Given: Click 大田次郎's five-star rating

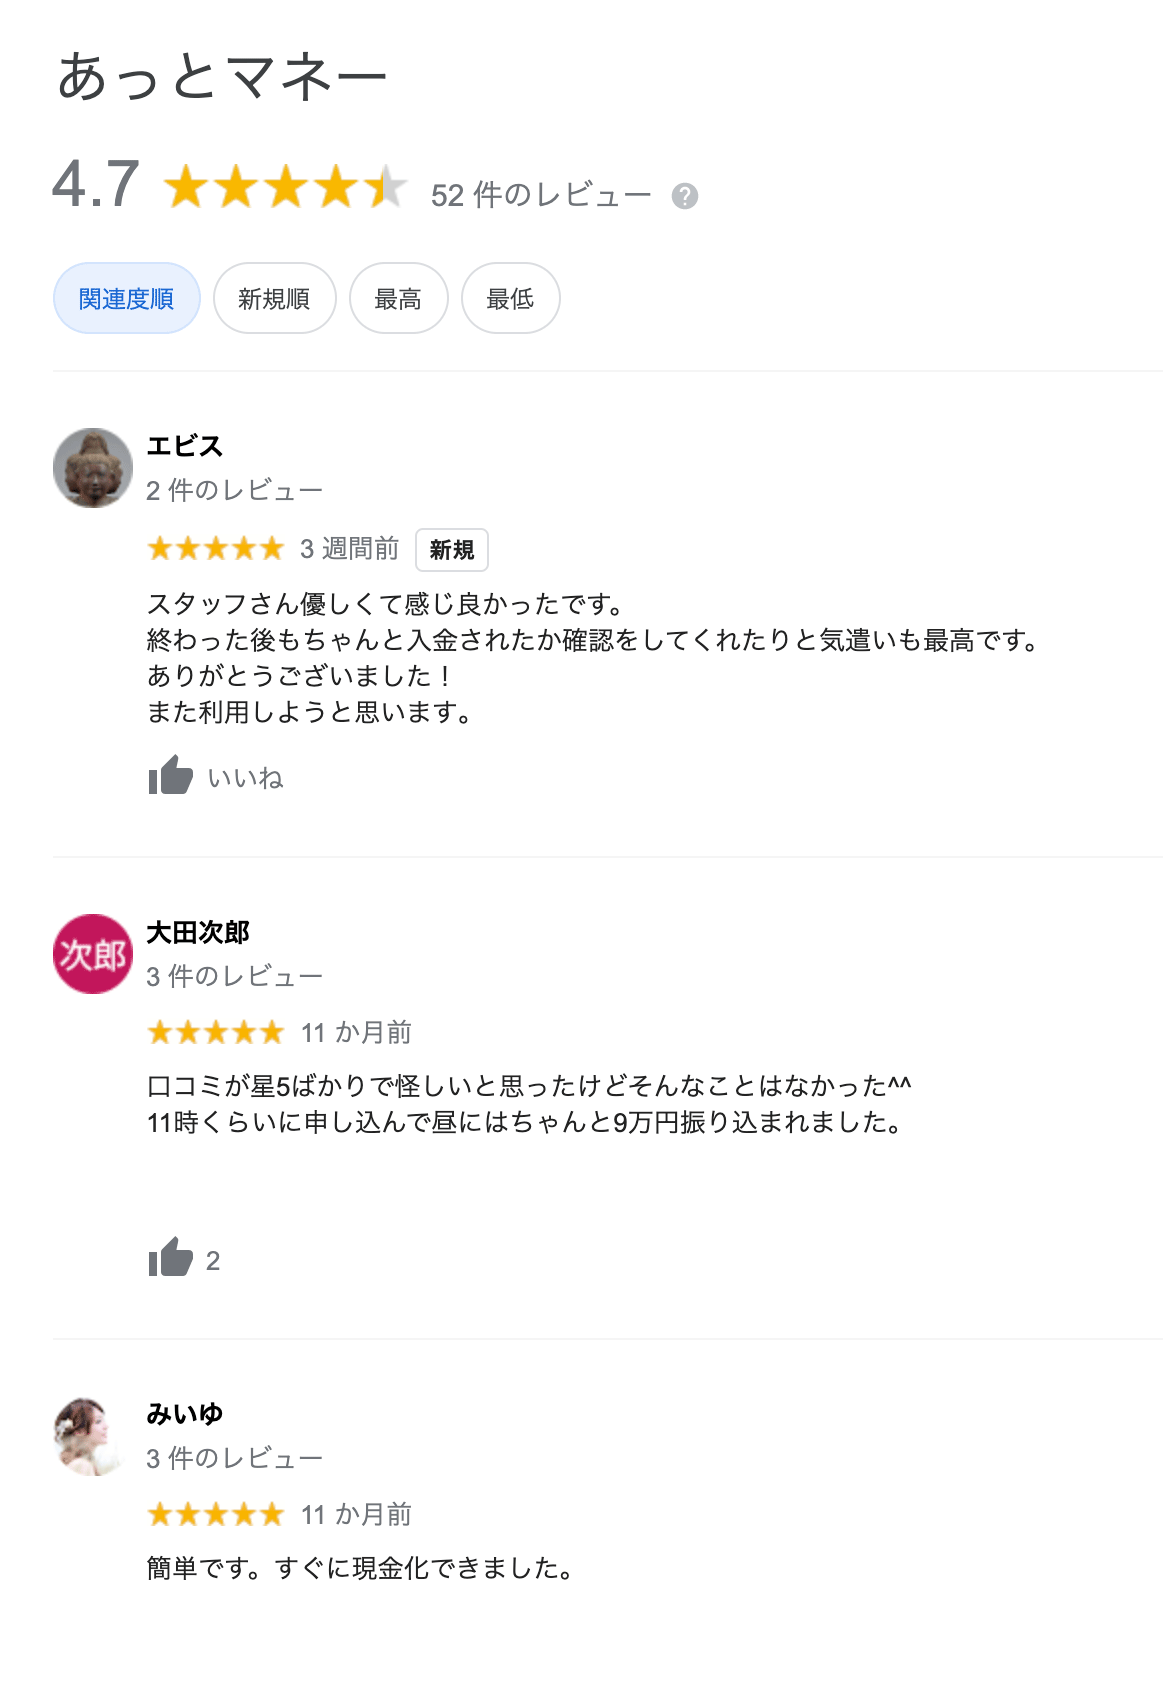Looking at the screenshot, I should click(x=216, y=1032).
